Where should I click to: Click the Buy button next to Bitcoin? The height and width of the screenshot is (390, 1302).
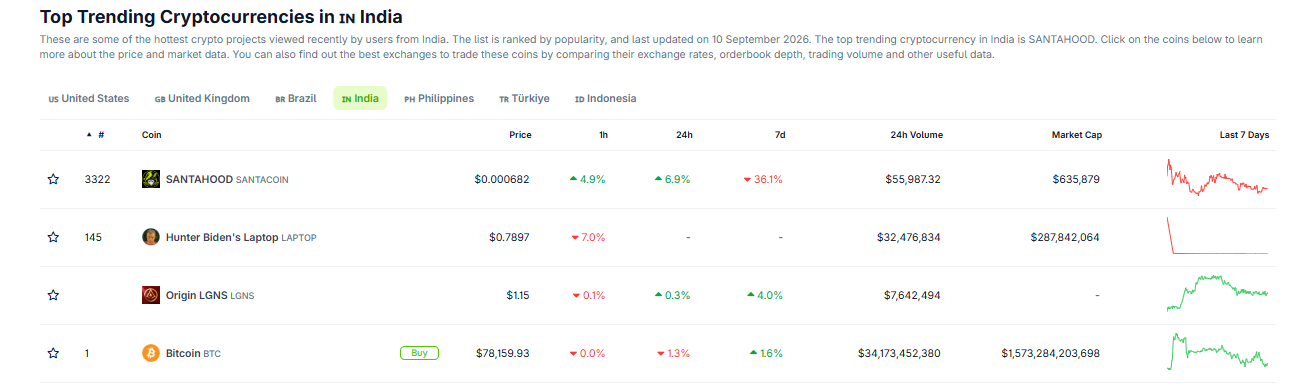[419, 353]
